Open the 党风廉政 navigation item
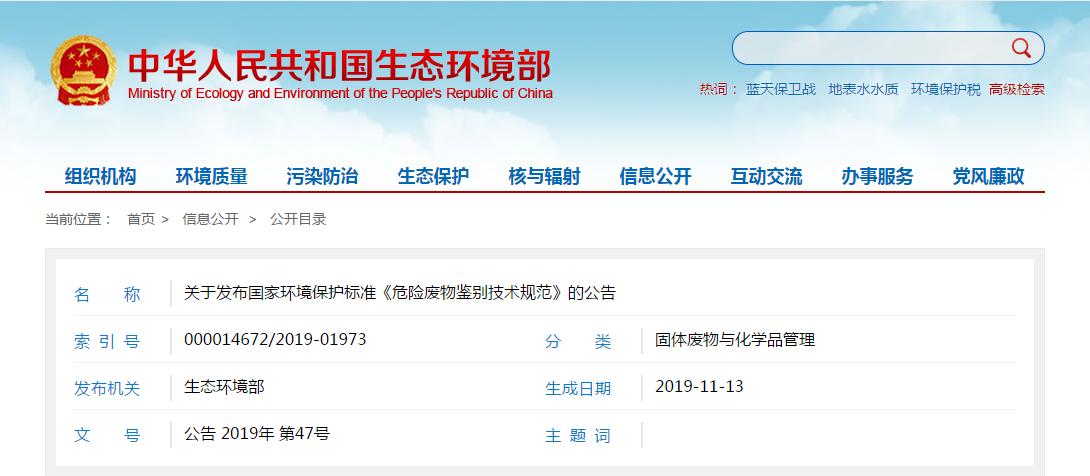 [x=988, y=177]
